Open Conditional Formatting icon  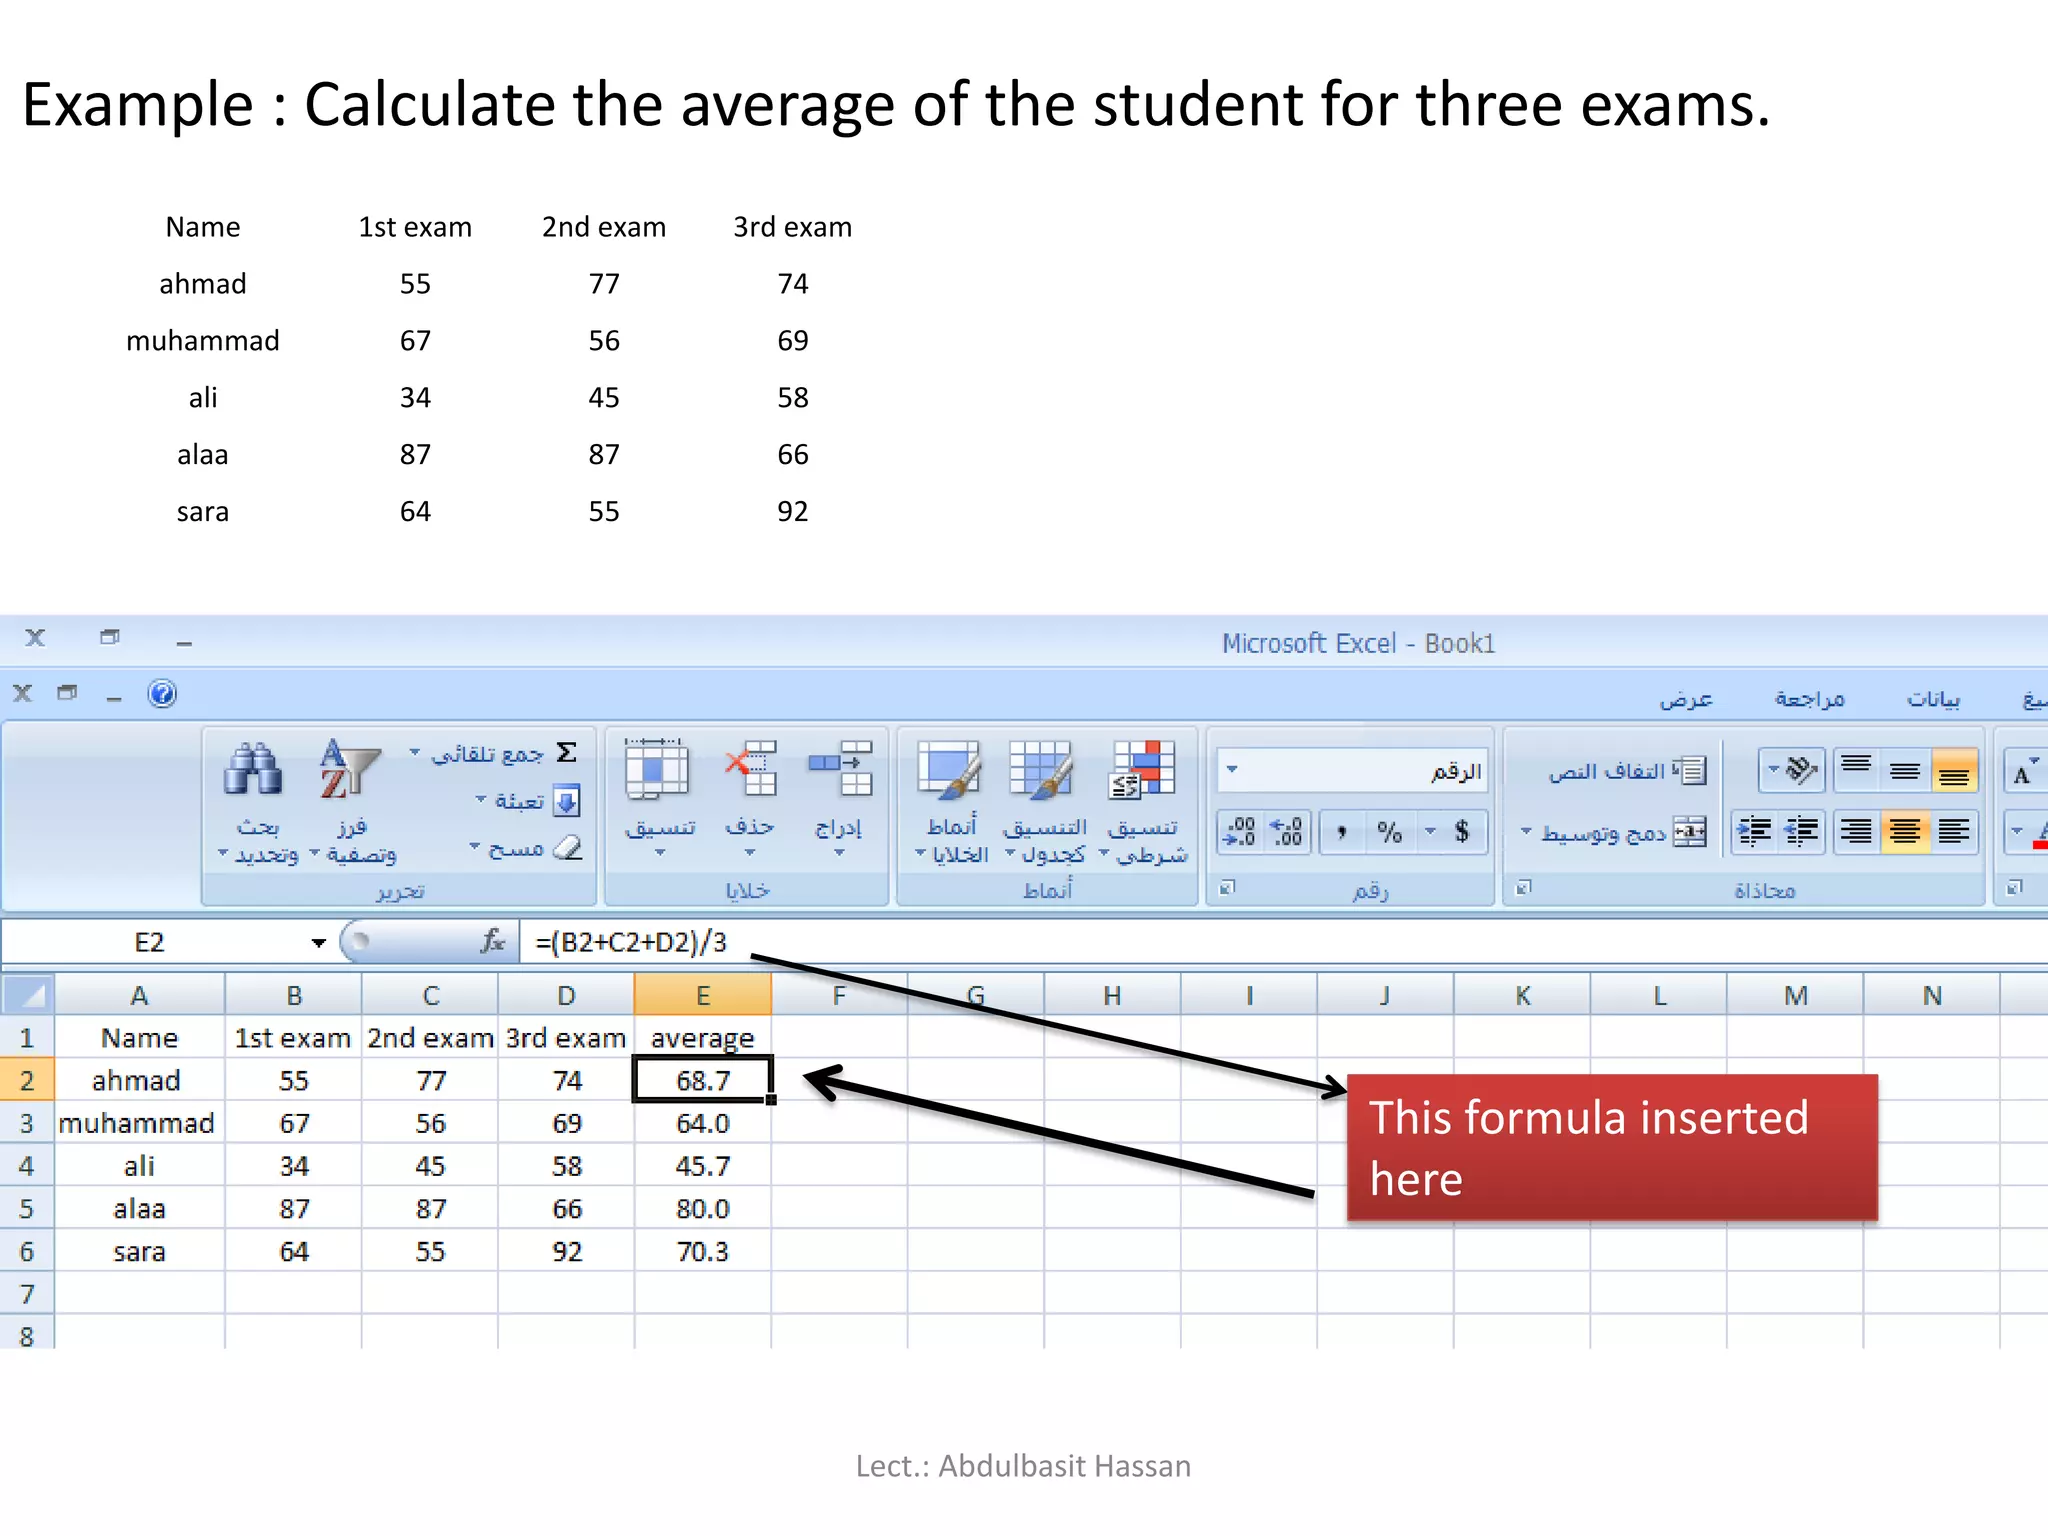(x=1142, y=770)
